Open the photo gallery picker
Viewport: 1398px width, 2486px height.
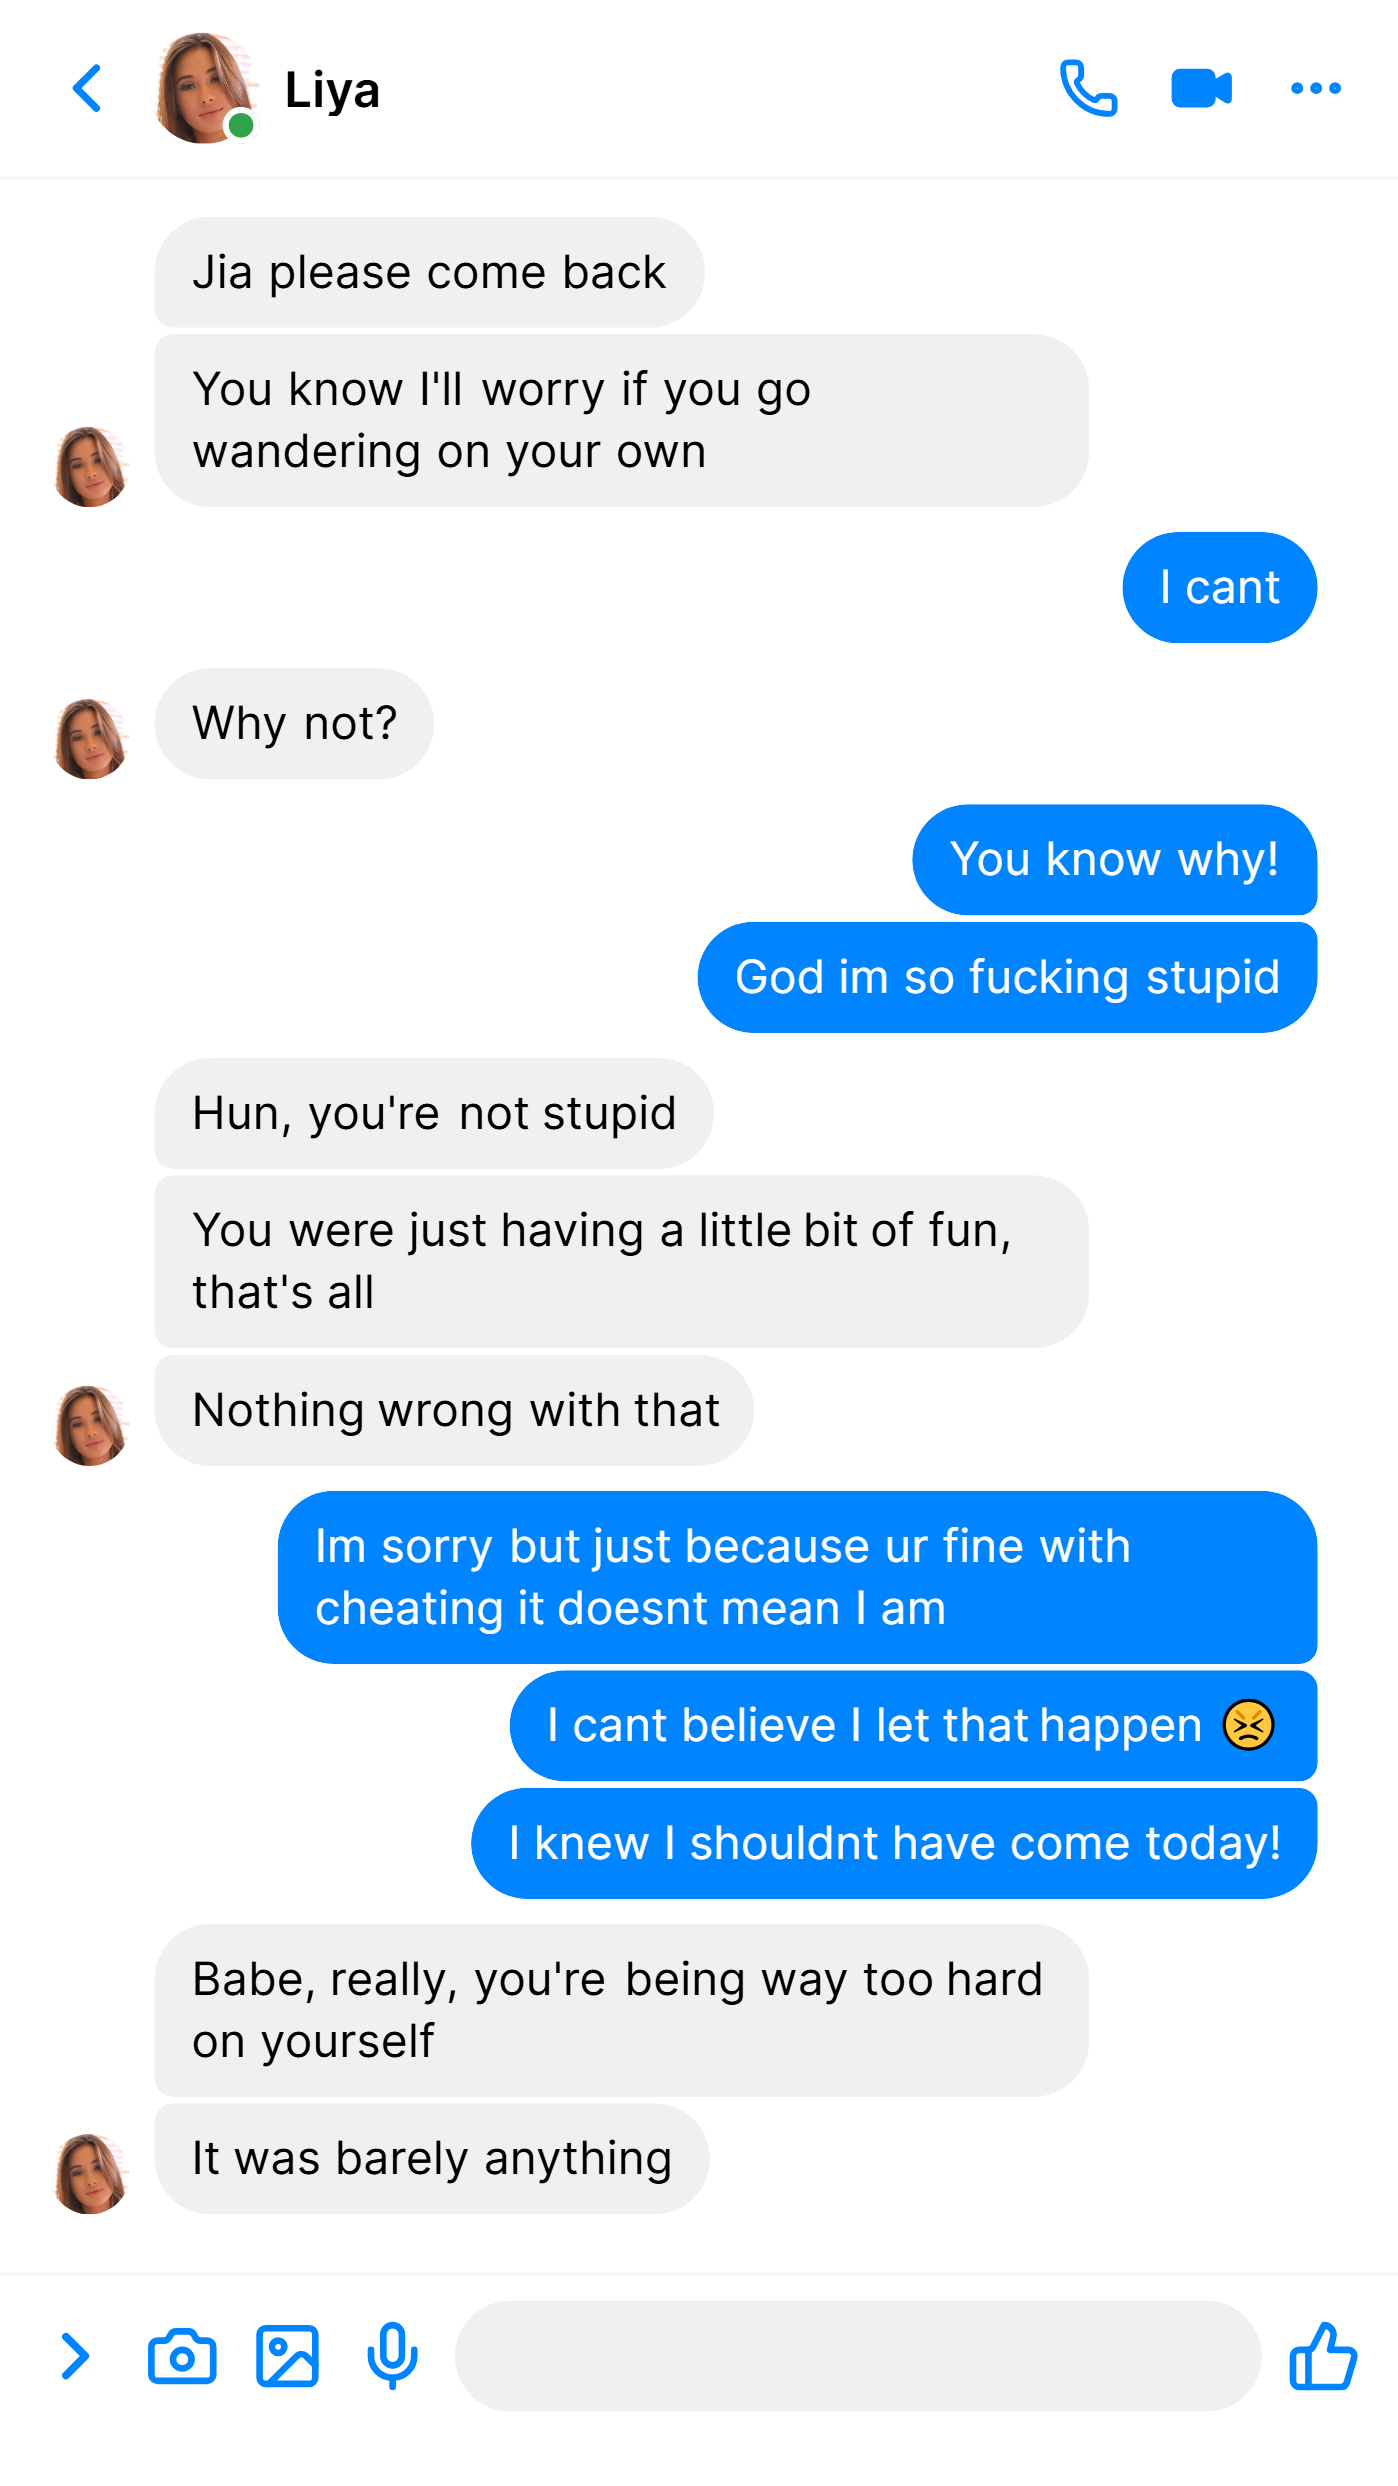[x=287, y=2356]
